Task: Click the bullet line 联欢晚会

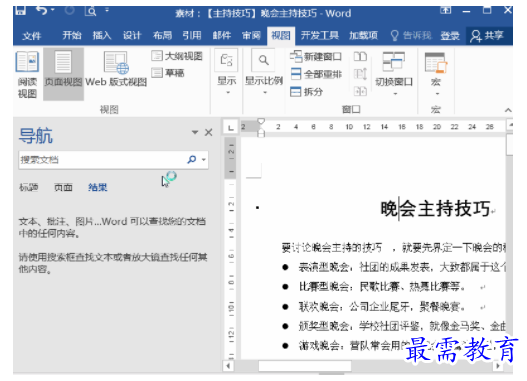Action: tap(382, 306)
